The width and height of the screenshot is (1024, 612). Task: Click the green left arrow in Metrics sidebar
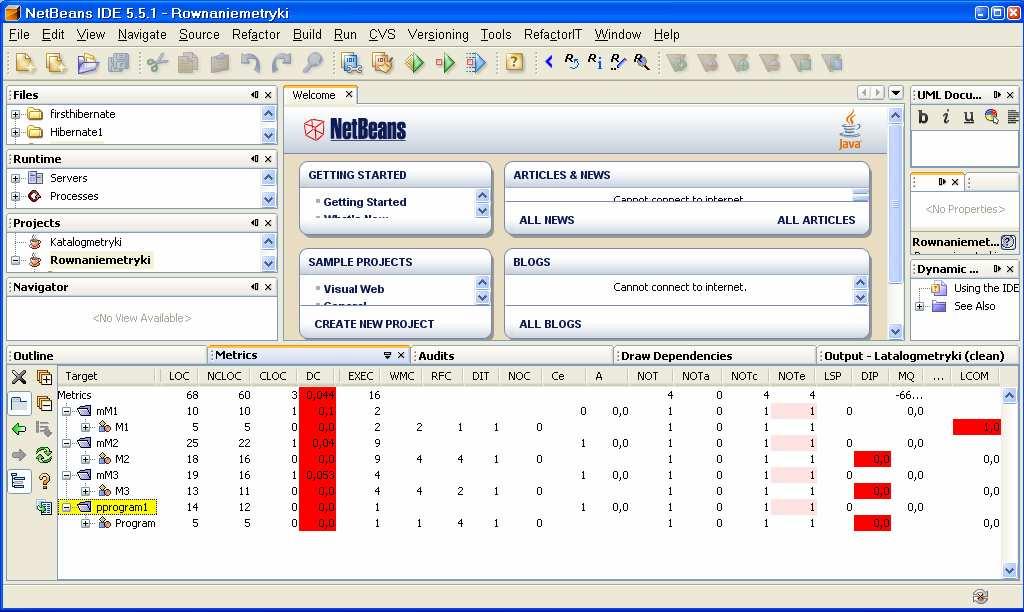[x=19, y=428]
